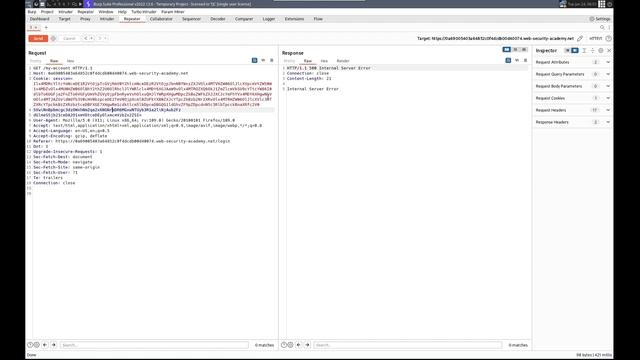Focus the request search field
Image resolution: width=640 pixels, height=360 pixels.
(x=154, y=345)
